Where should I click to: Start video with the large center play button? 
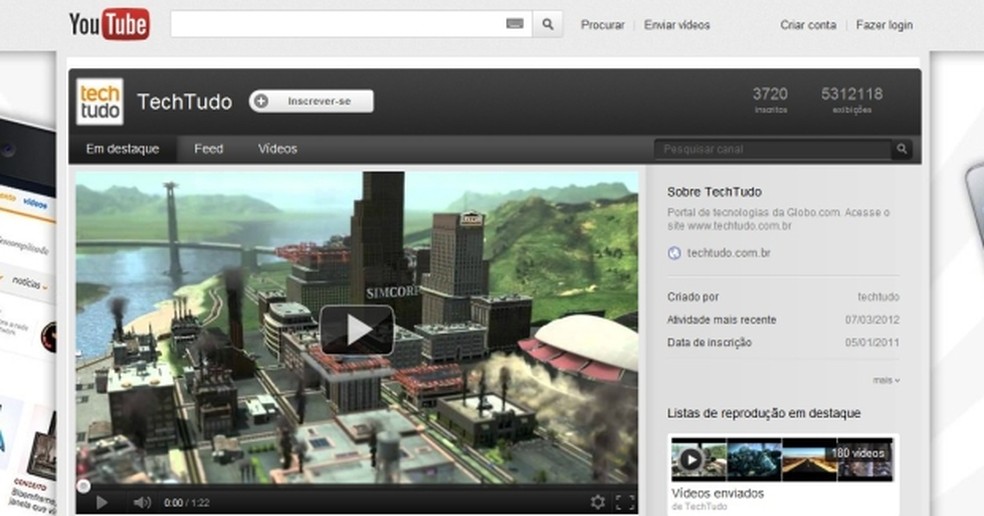[357, 330]
